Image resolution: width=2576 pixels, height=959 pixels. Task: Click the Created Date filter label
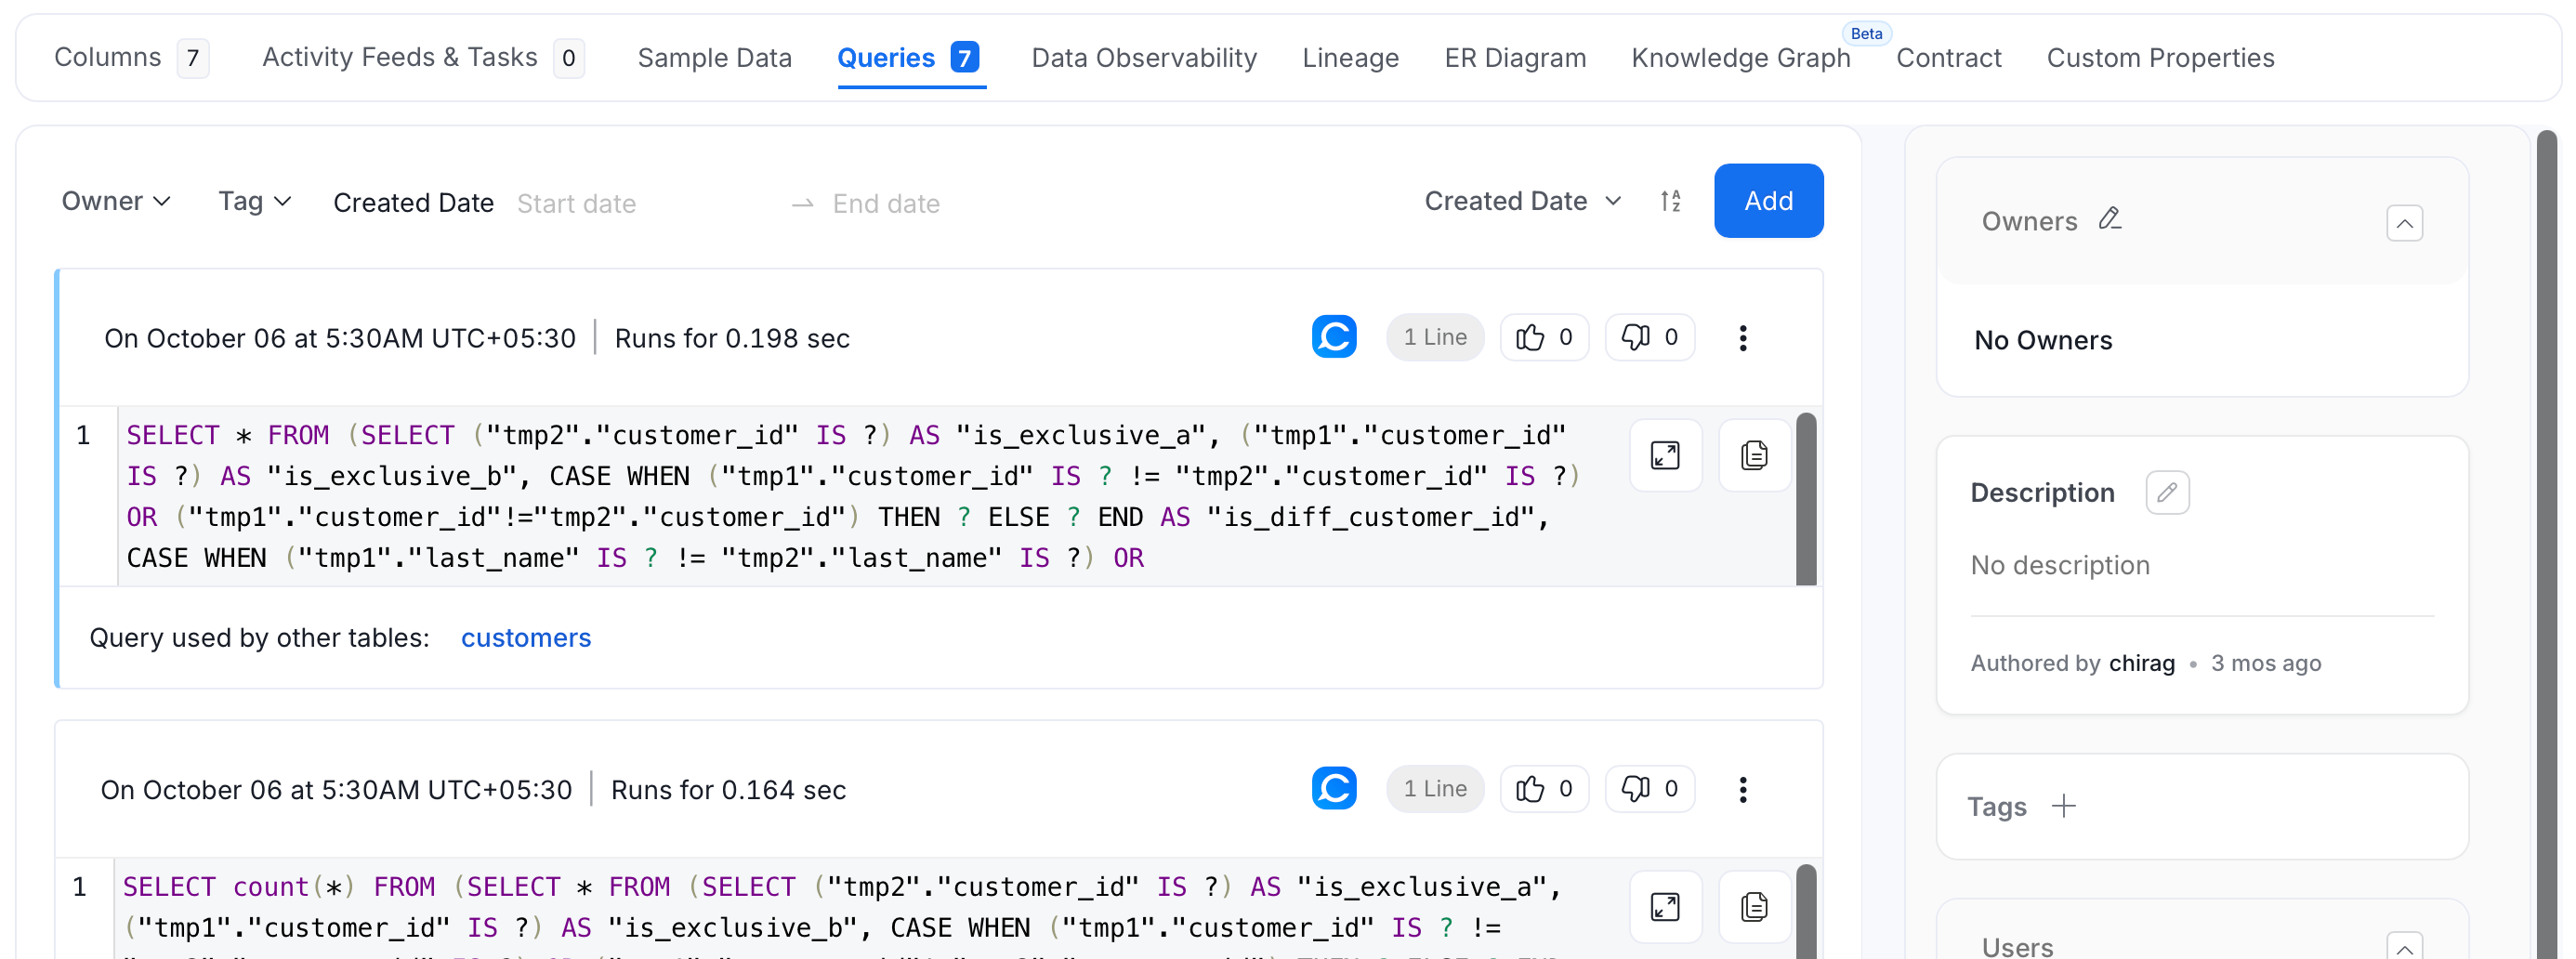click(x=413, y=203)
